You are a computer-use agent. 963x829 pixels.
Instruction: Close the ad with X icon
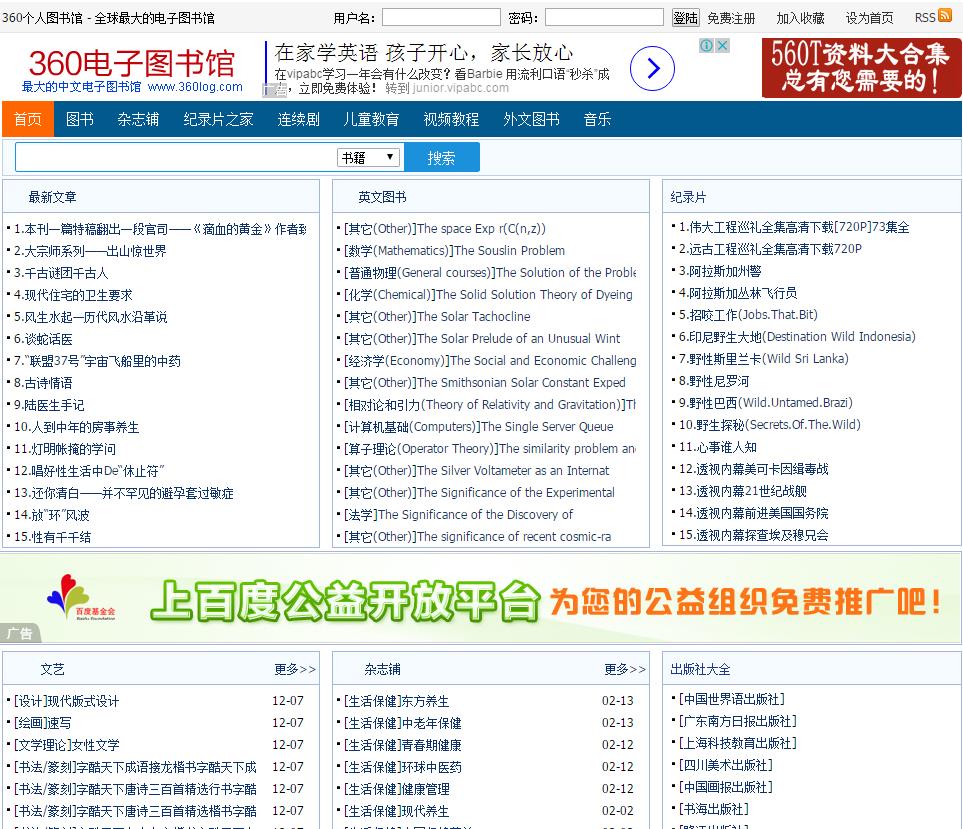(723, 45)
